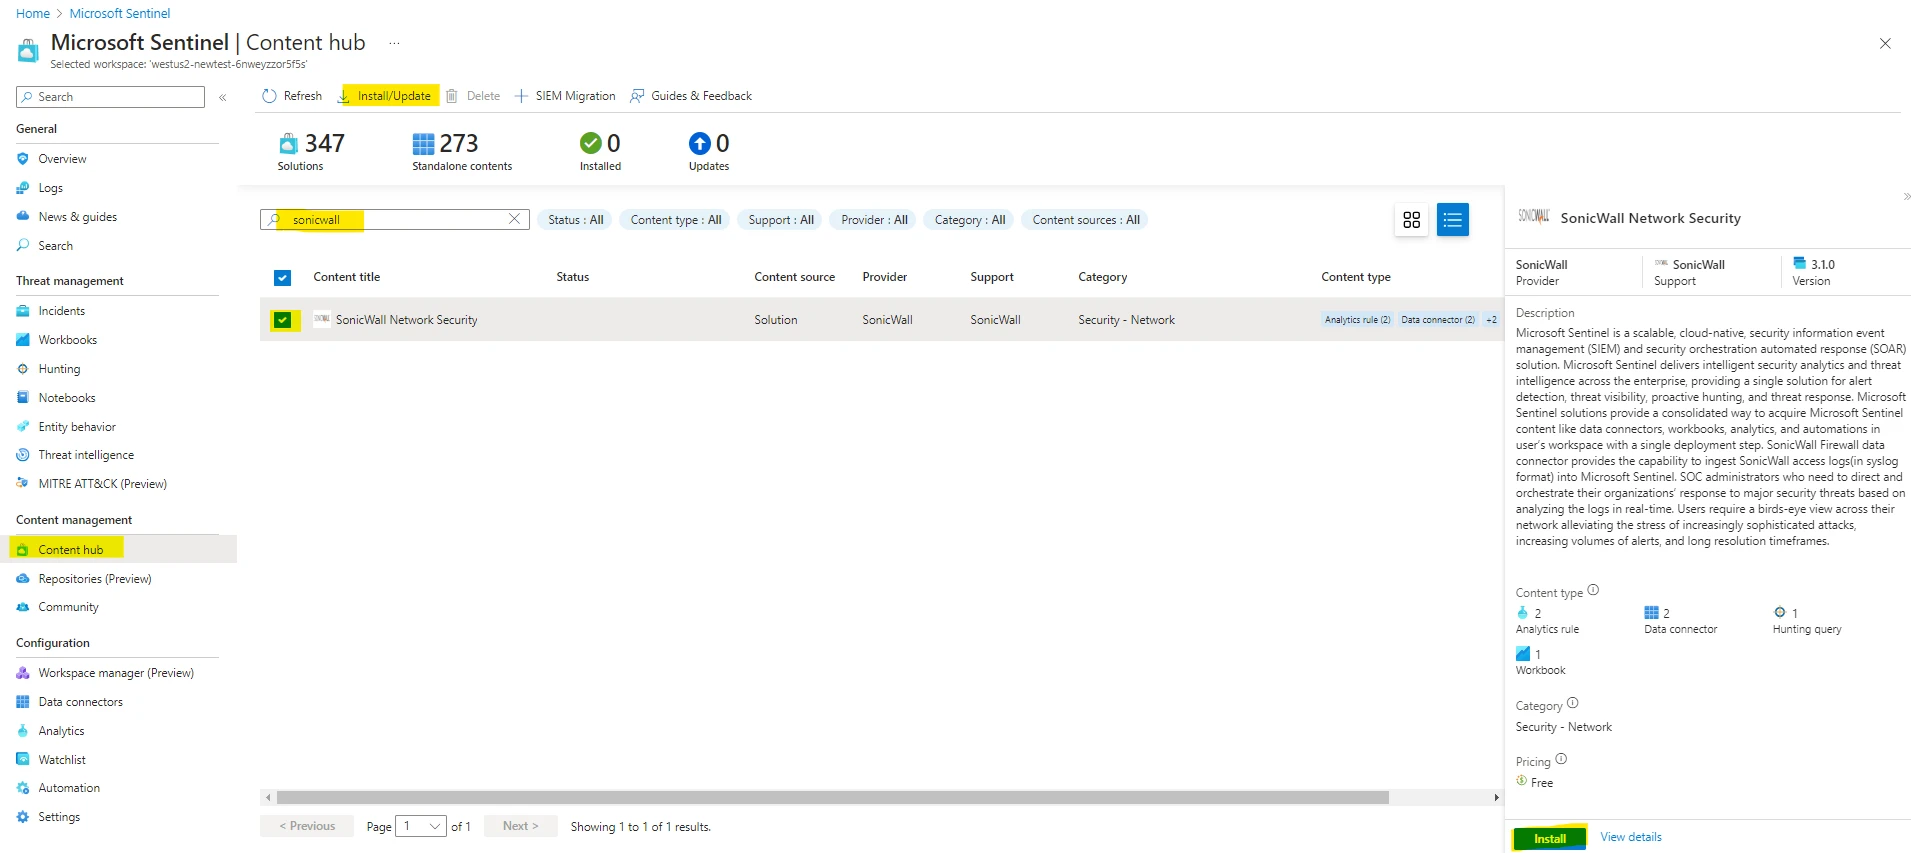Click the SonicWall Network Security row title
This screenshot has width=1911, height=853.
[x=407, y=320]
